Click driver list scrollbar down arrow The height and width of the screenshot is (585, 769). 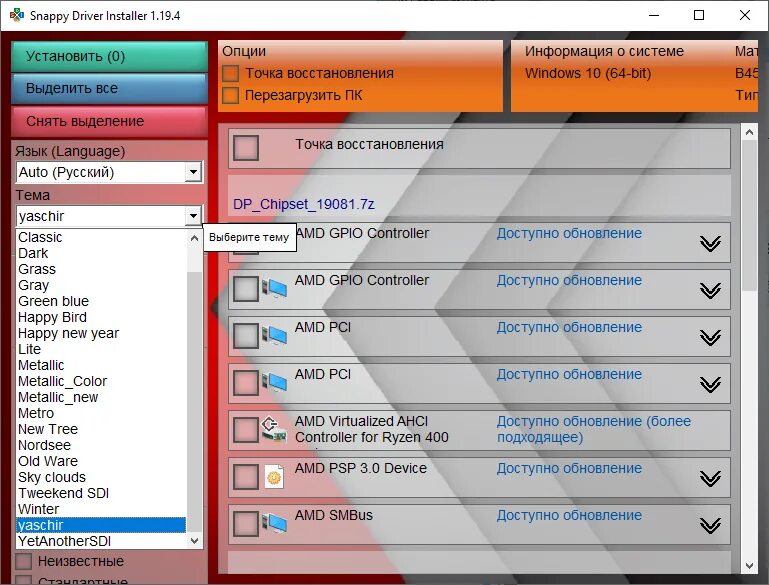point(749,565)
